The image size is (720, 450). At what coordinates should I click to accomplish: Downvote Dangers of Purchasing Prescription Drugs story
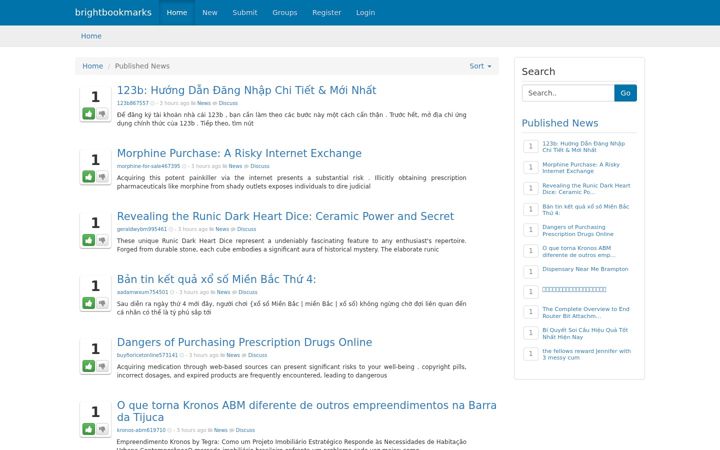coord(102,366)
